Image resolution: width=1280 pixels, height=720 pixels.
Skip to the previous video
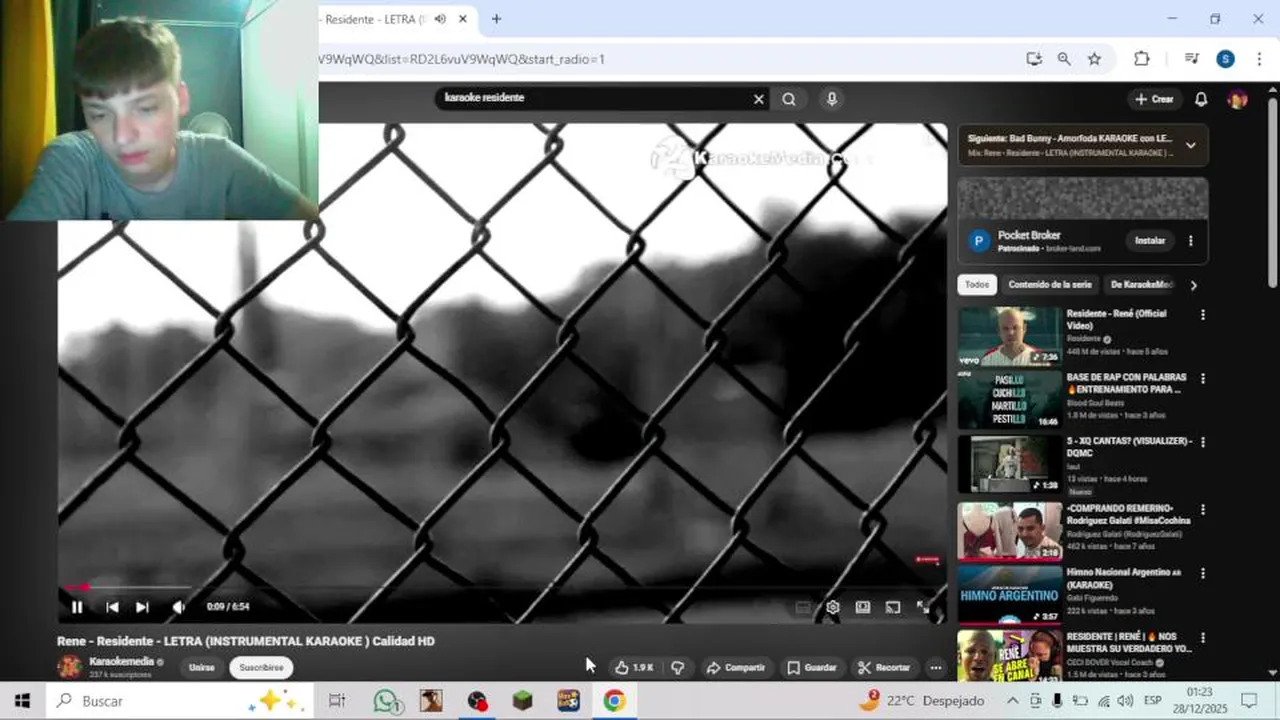point(112,607)
